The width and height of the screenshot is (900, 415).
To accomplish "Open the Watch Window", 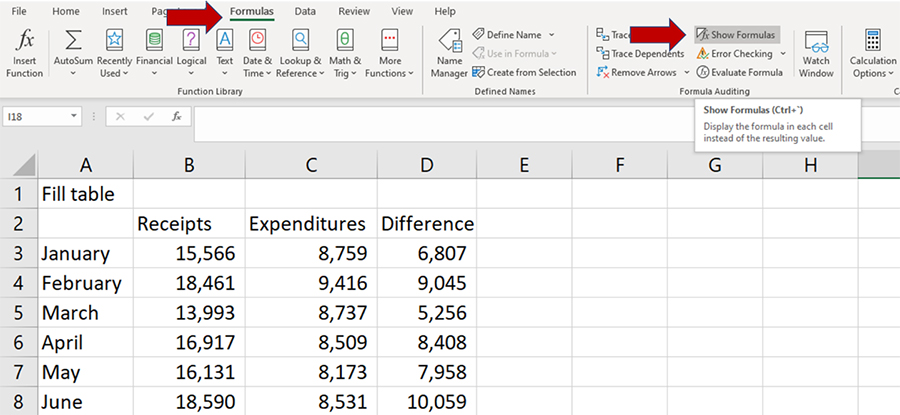I will click(x=816, y=53).
